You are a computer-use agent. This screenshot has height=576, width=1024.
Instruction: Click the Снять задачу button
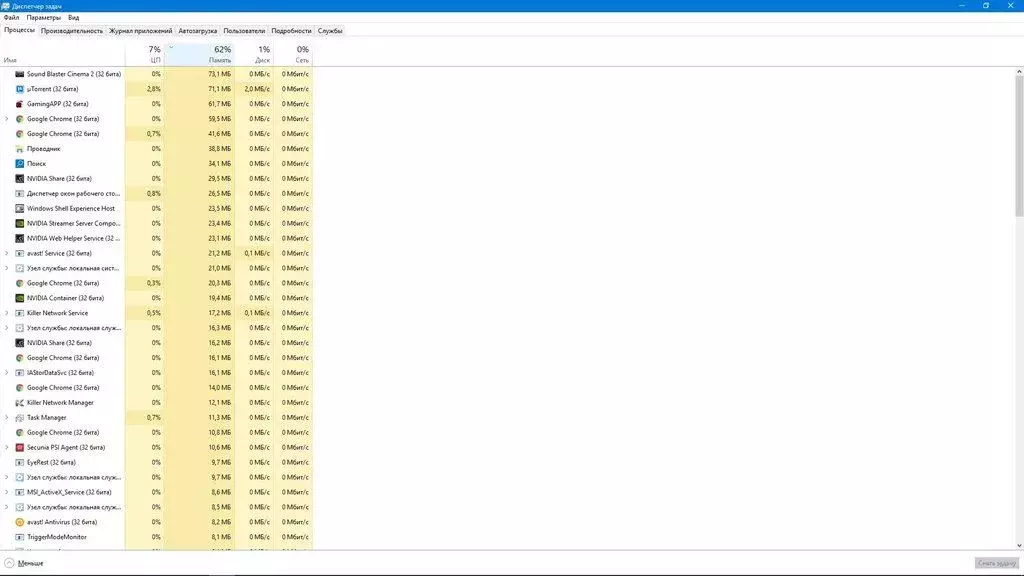997,563
